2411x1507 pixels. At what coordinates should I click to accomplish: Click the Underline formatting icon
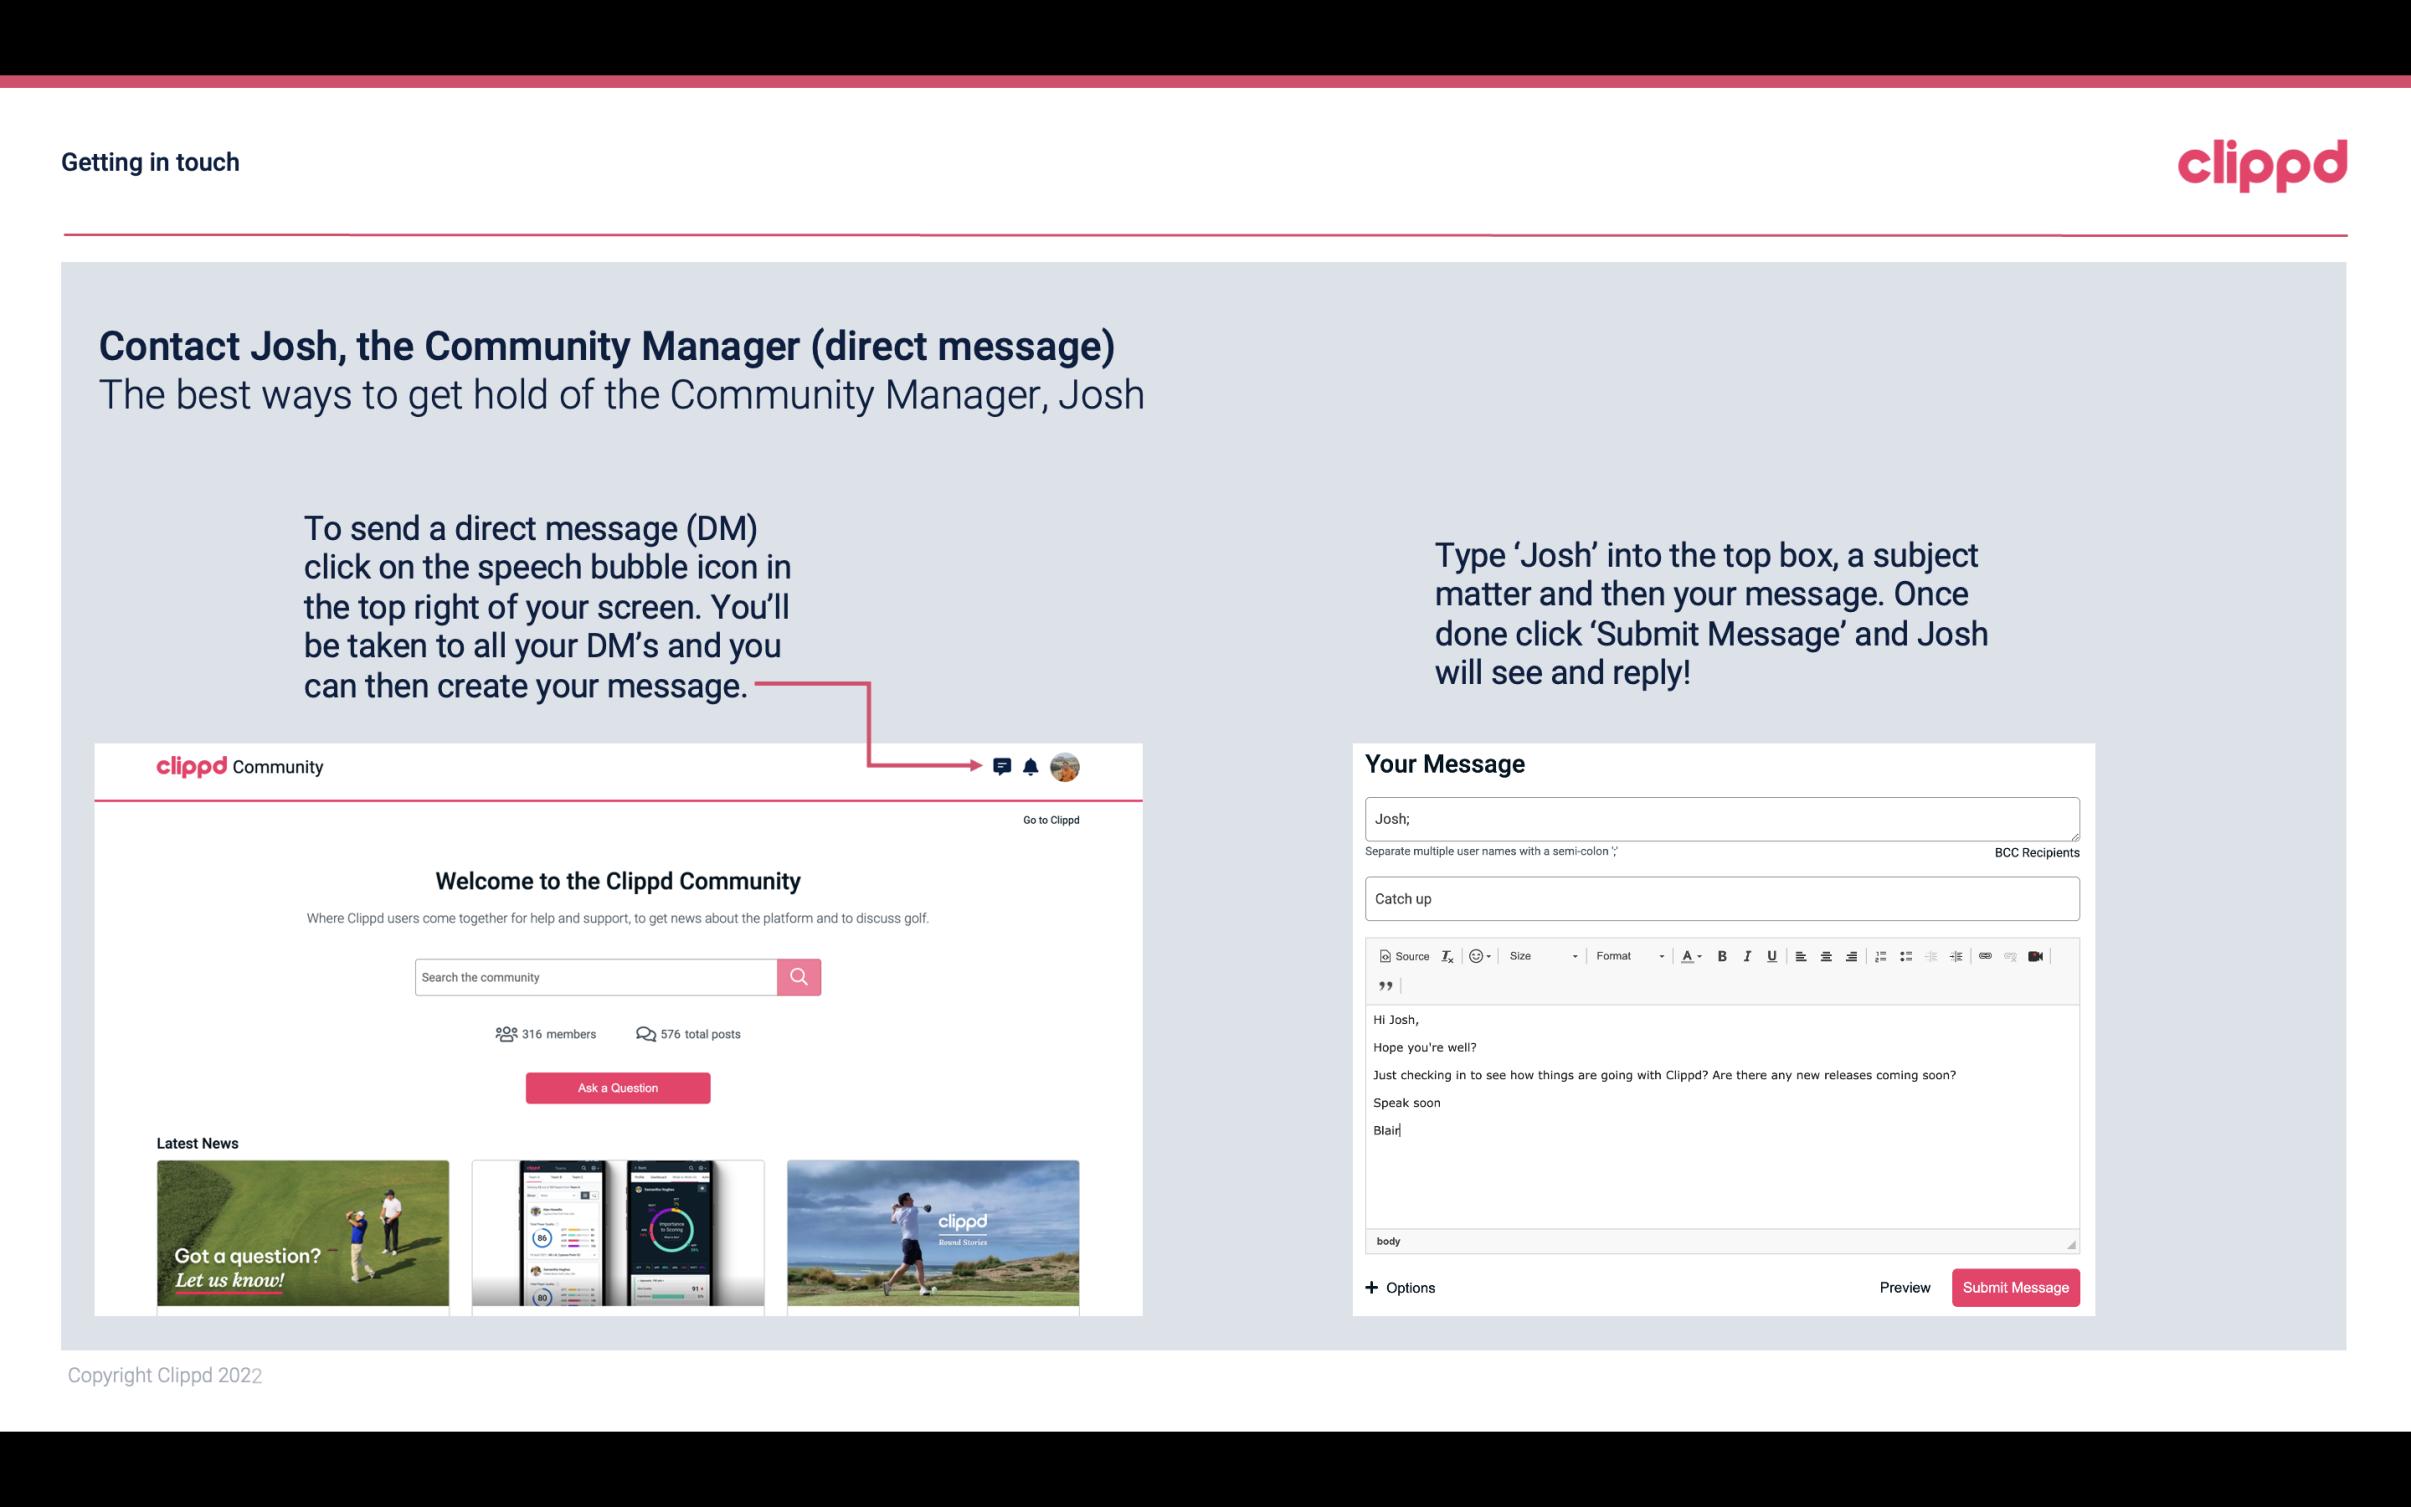[1772, 955]
